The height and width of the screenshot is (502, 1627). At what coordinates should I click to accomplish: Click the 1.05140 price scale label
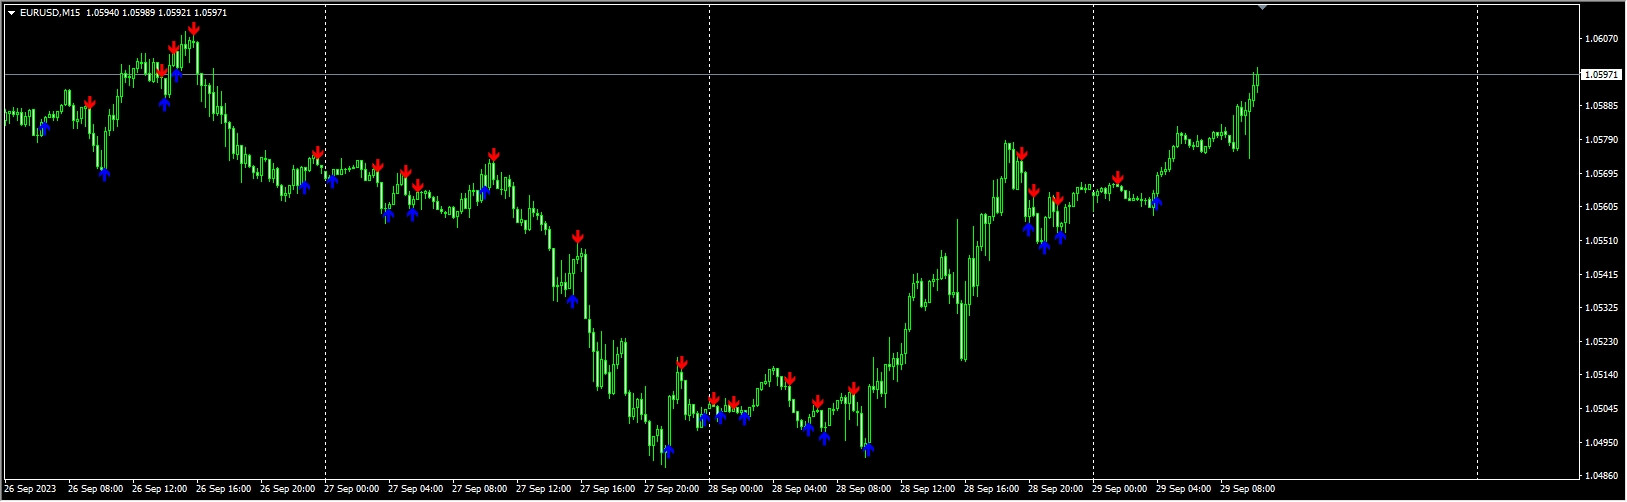(x=1601, y=375)
